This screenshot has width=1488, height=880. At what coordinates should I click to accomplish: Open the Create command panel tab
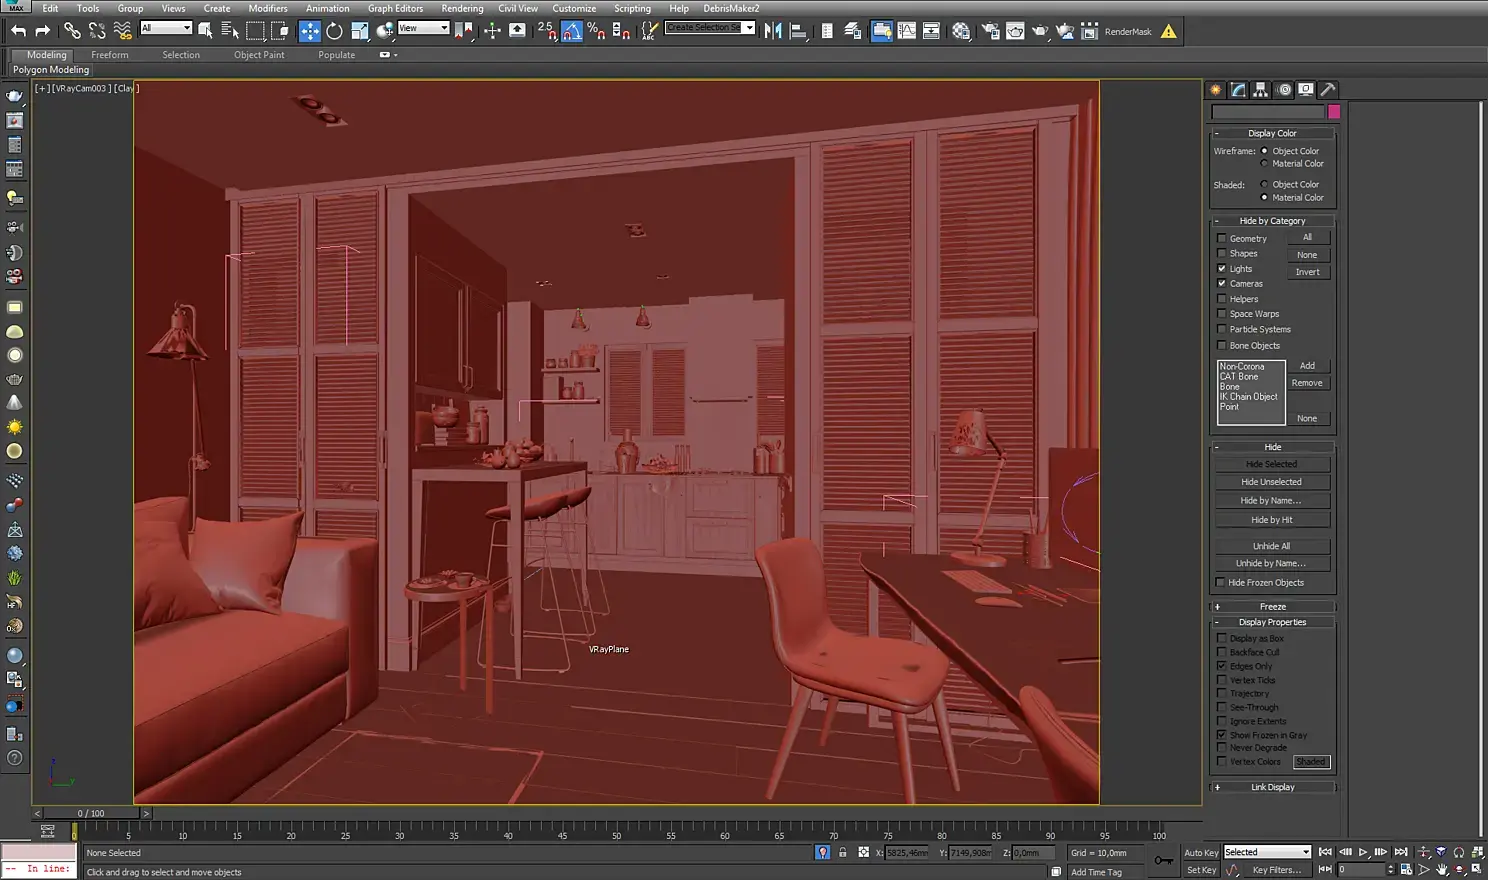[1216, 90]
